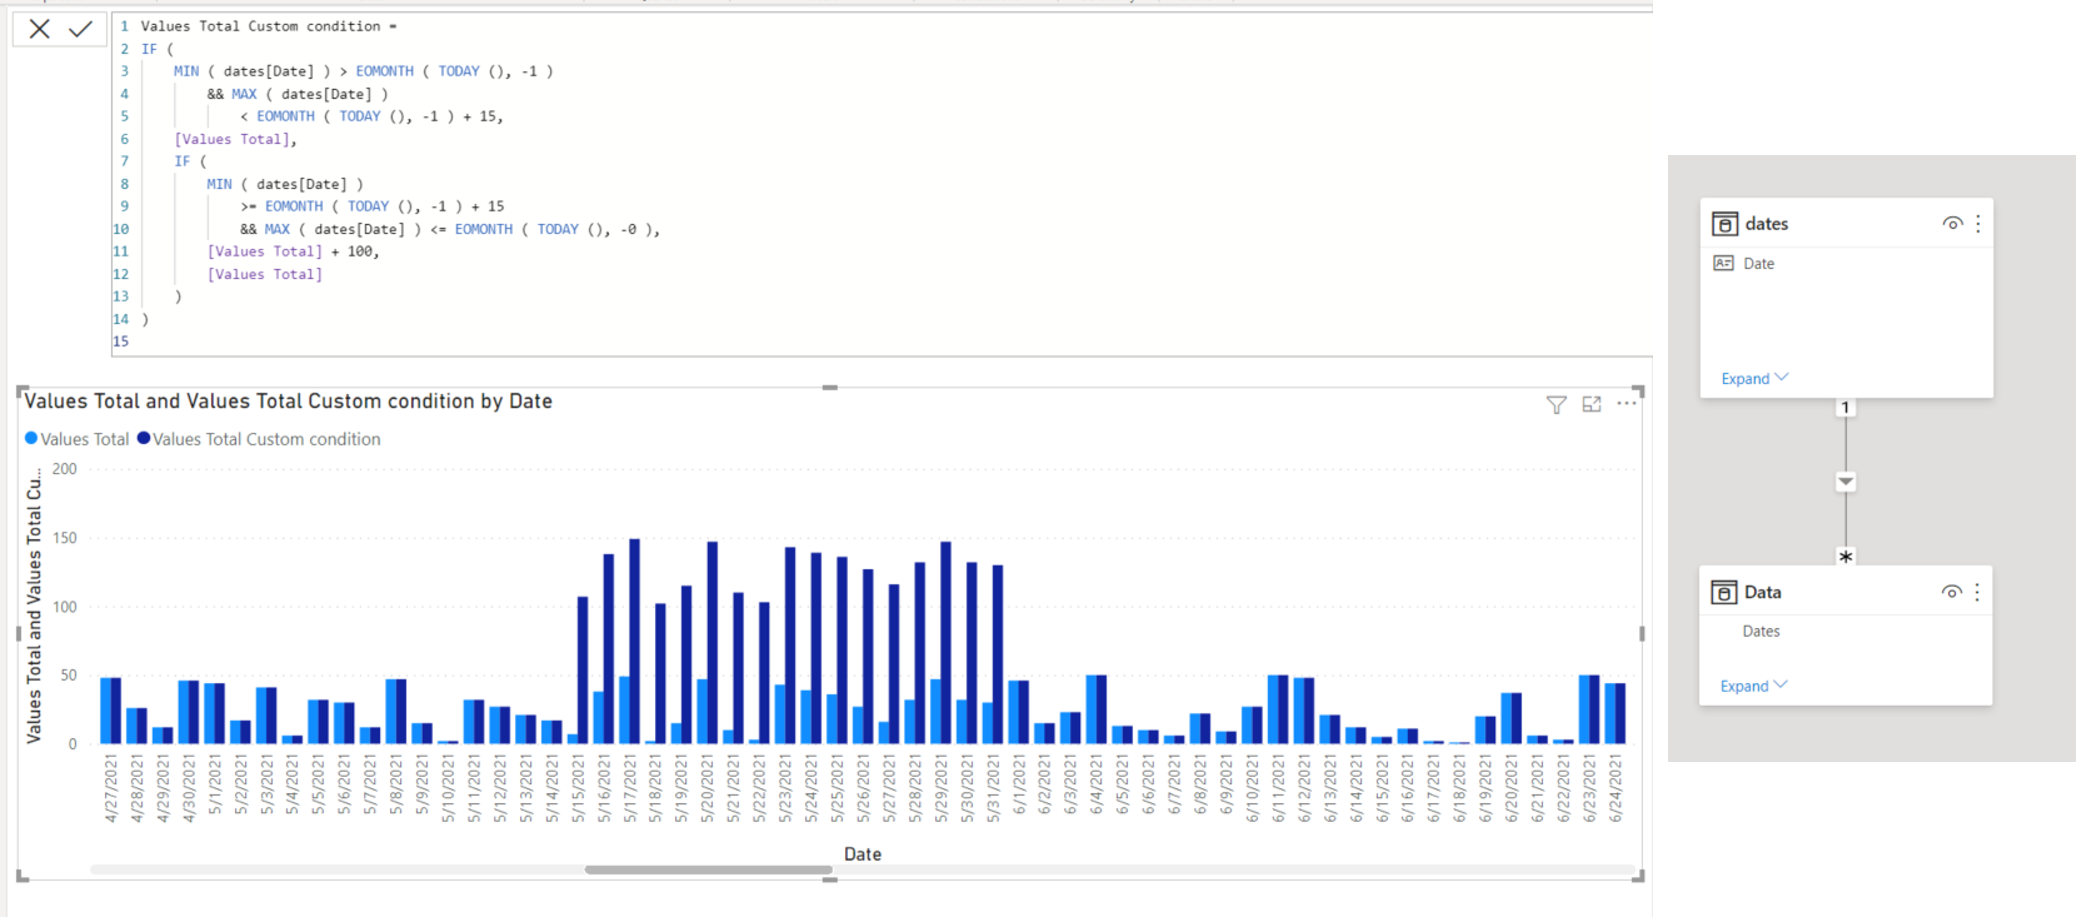
Task: Select the Date field type icon
Action: [1723, 263]
